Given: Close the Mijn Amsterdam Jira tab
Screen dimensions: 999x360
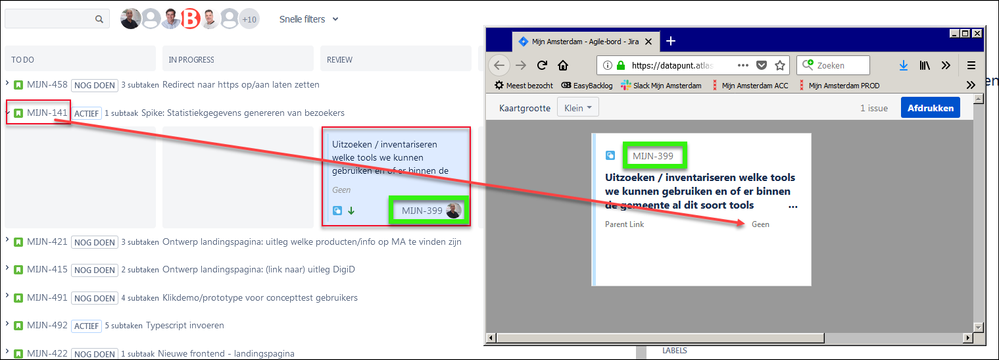Looking at the screenshot, I should (x=648, y=42).
